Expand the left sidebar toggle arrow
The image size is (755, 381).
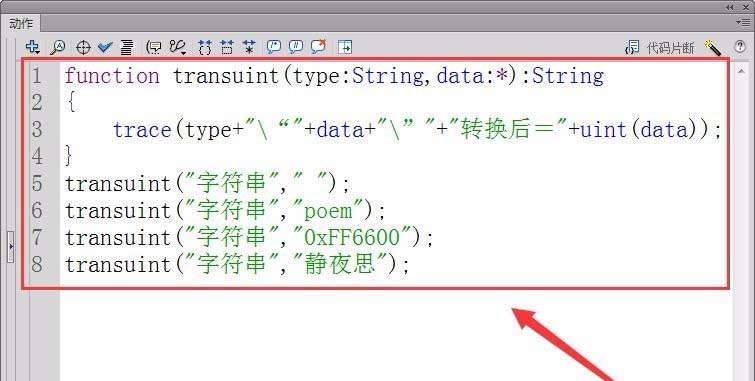(x=11, y=247)
